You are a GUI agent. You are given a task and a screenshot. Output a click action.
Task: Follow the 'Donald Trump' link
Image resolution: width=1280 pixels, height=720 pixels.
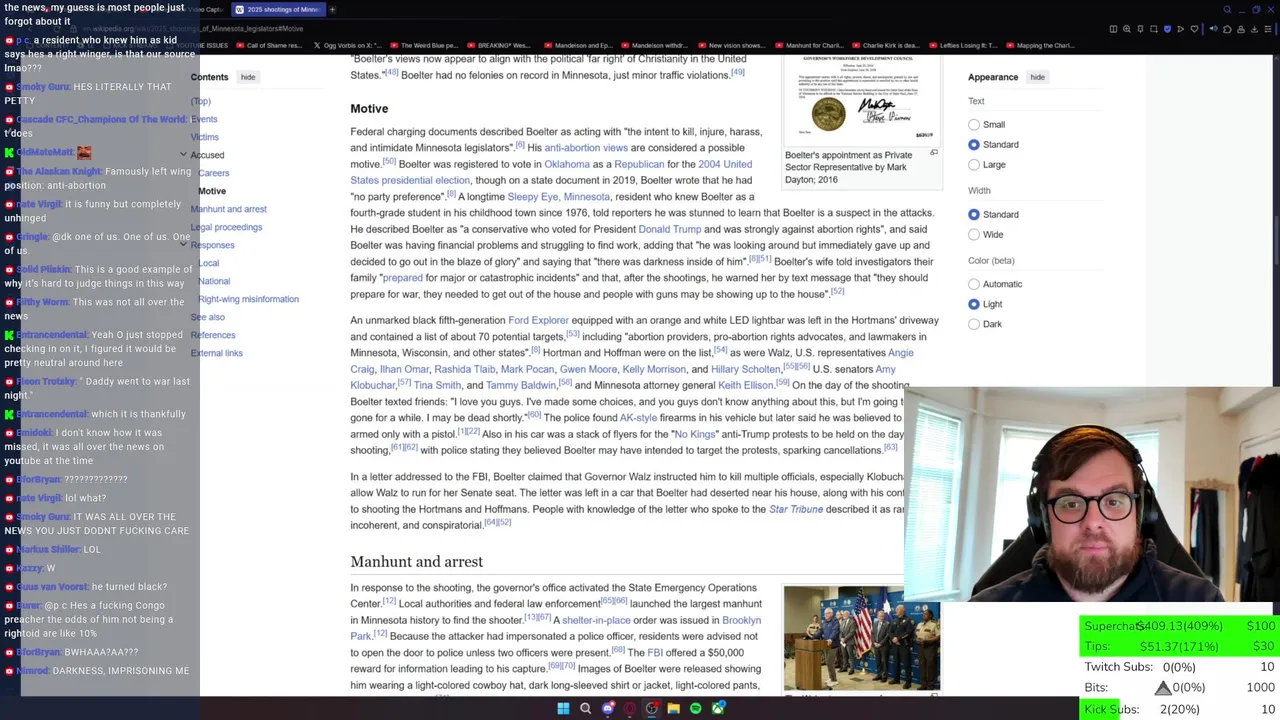(x=670, y=229)
